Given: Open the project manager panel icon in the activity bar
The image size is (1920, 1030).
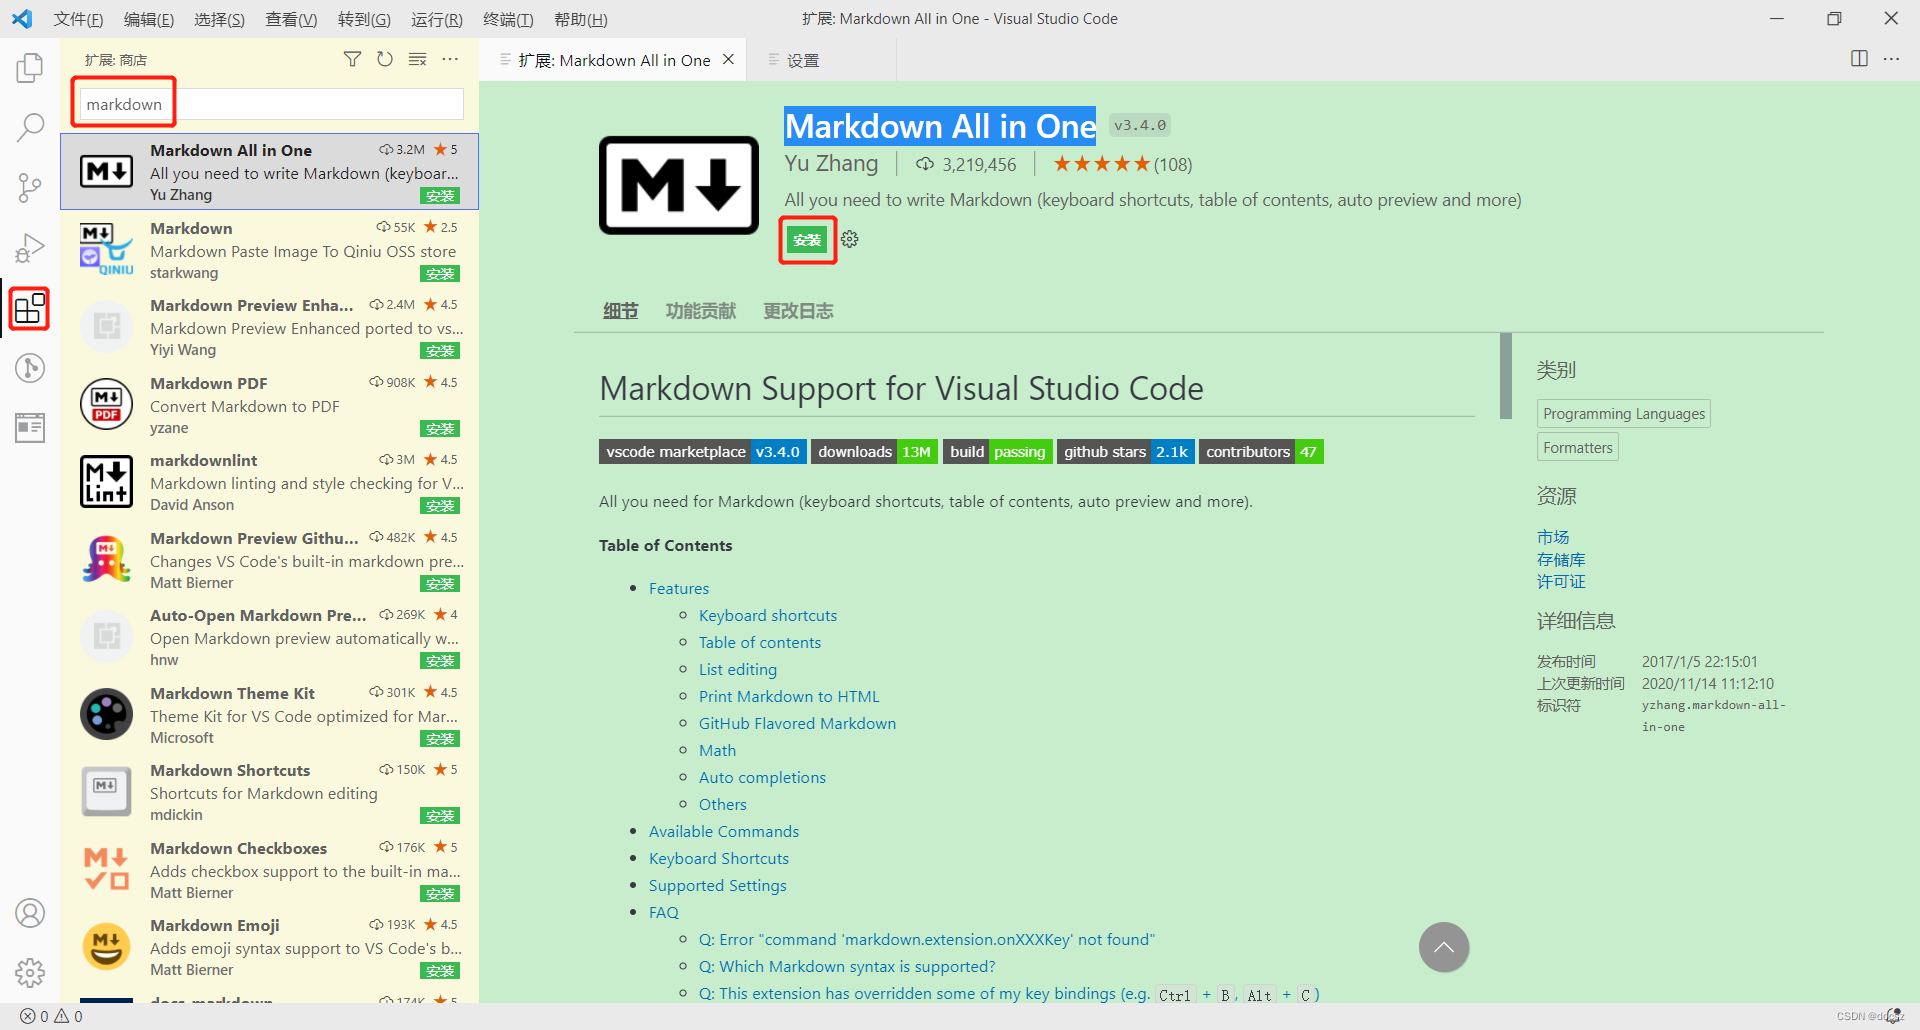Looking at the screenshot, I should tap(30, 427).
